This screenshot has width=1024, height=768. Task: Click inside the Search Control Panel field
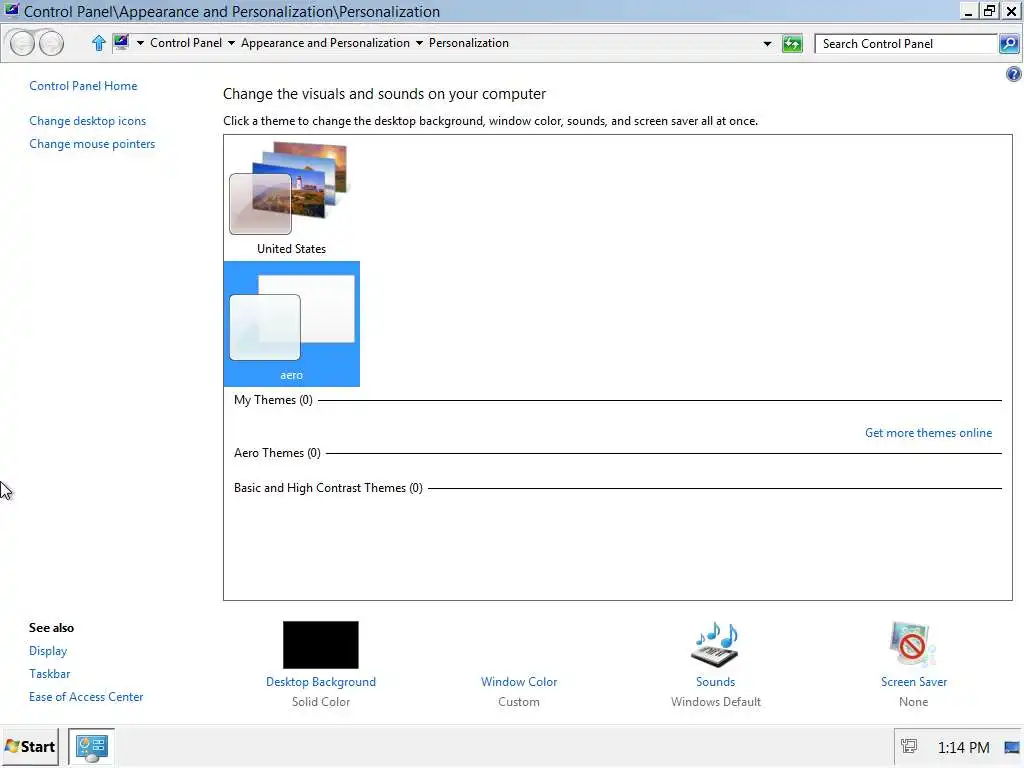click(x=906, y=44)
